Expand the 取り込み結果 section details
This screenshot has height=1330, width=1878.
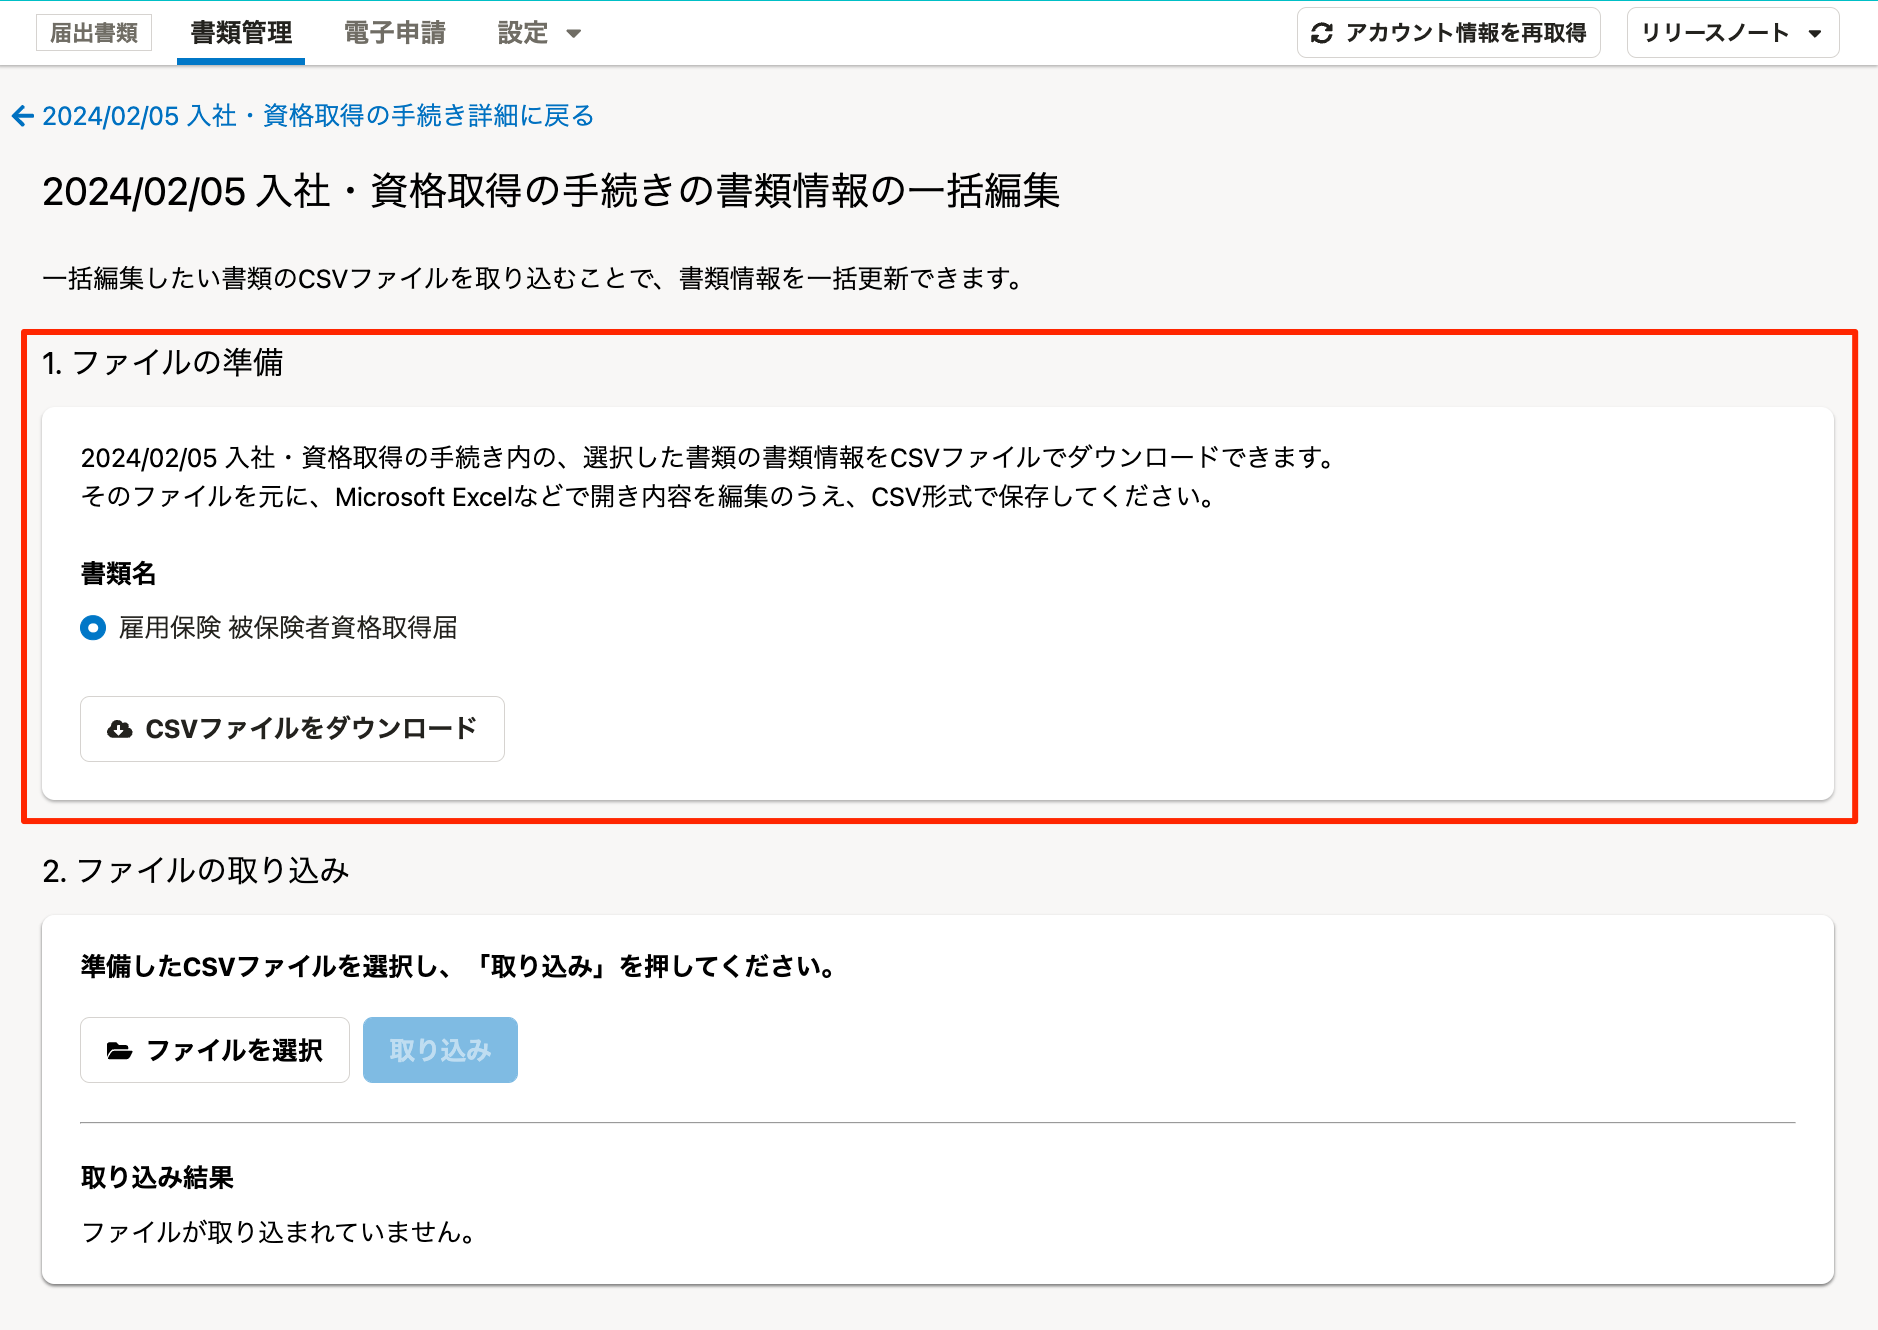point(158,1178)
